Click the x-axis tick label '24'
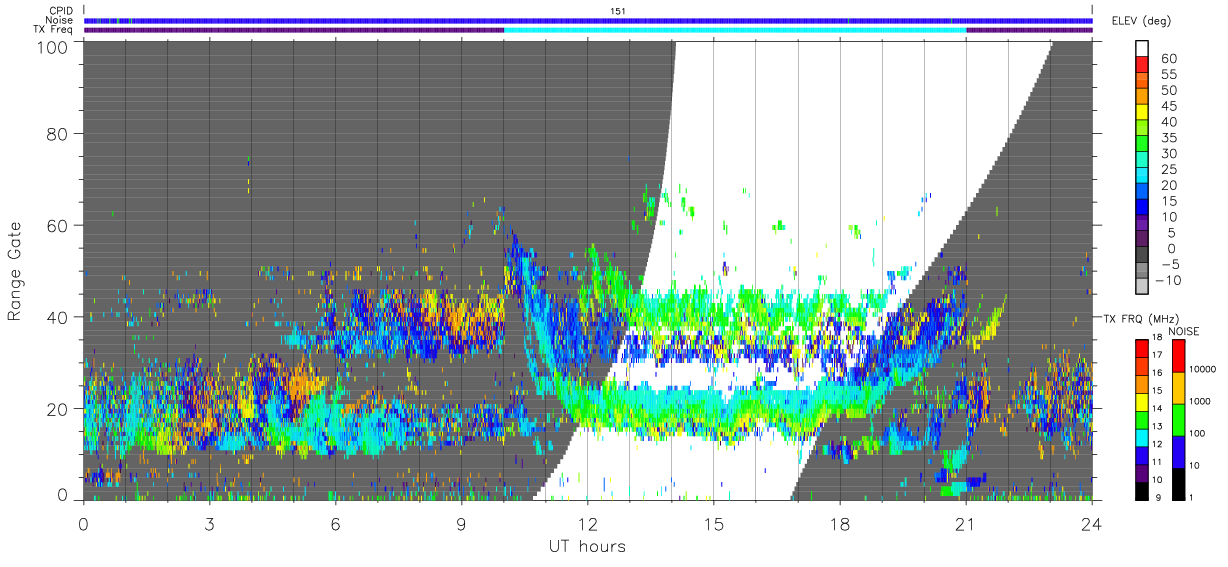Screen dimensions: 1228x567 (1092, 523)
